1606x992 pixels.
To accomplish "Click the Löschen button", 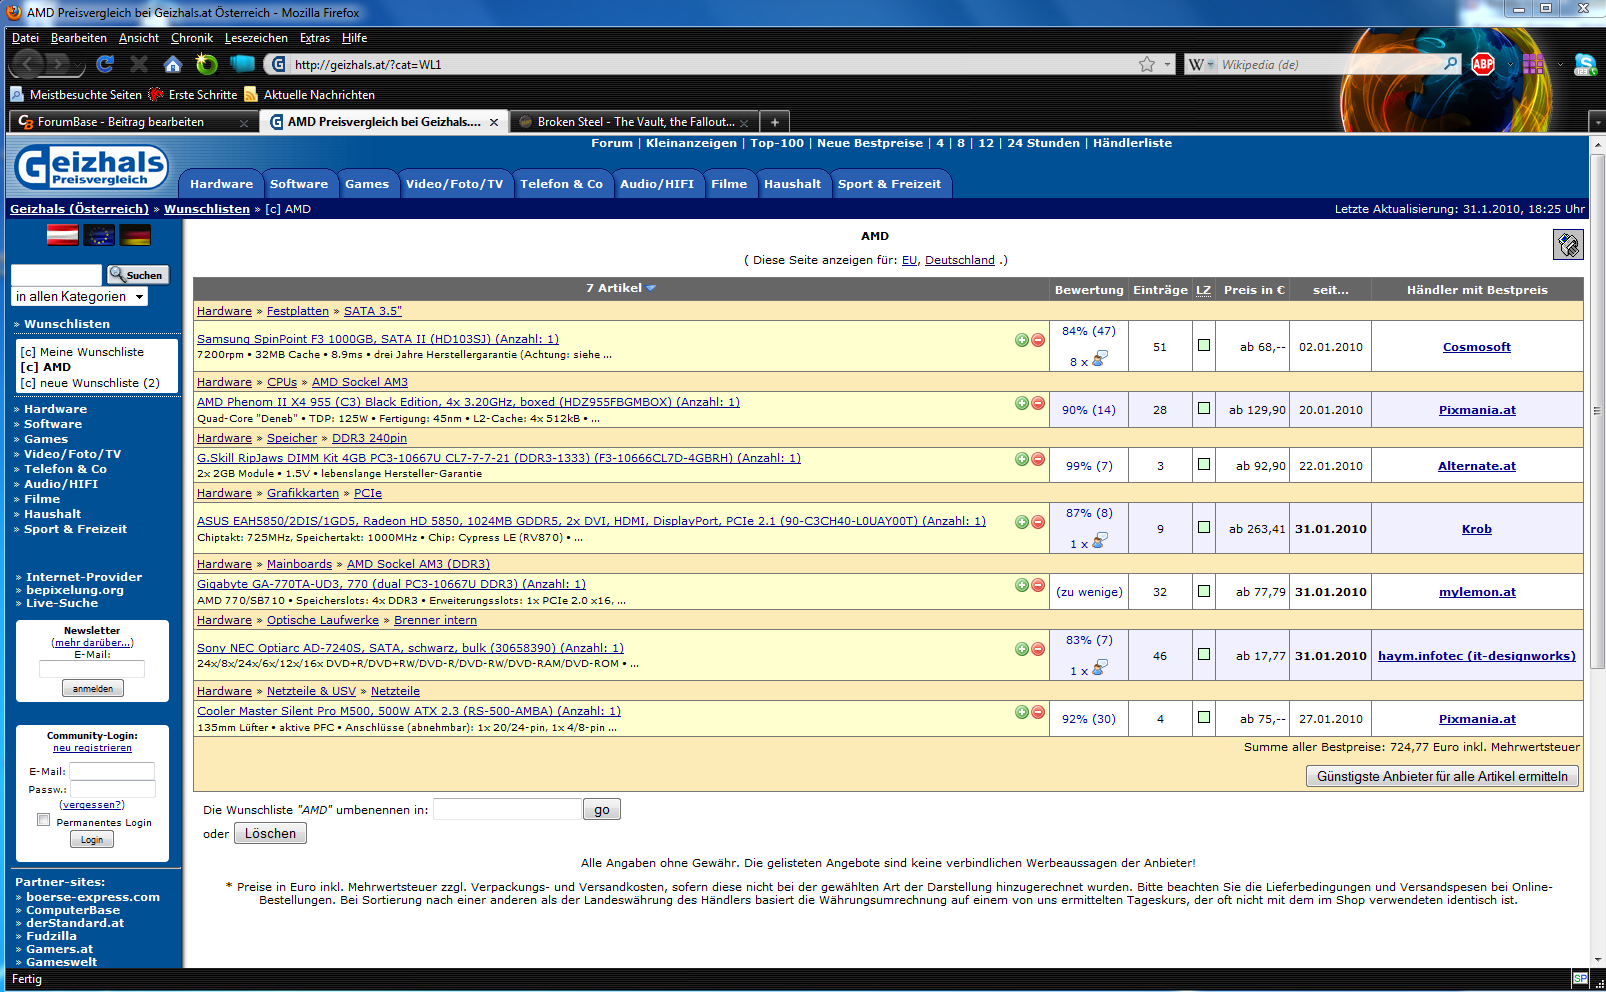I will [x=270, y=834].
